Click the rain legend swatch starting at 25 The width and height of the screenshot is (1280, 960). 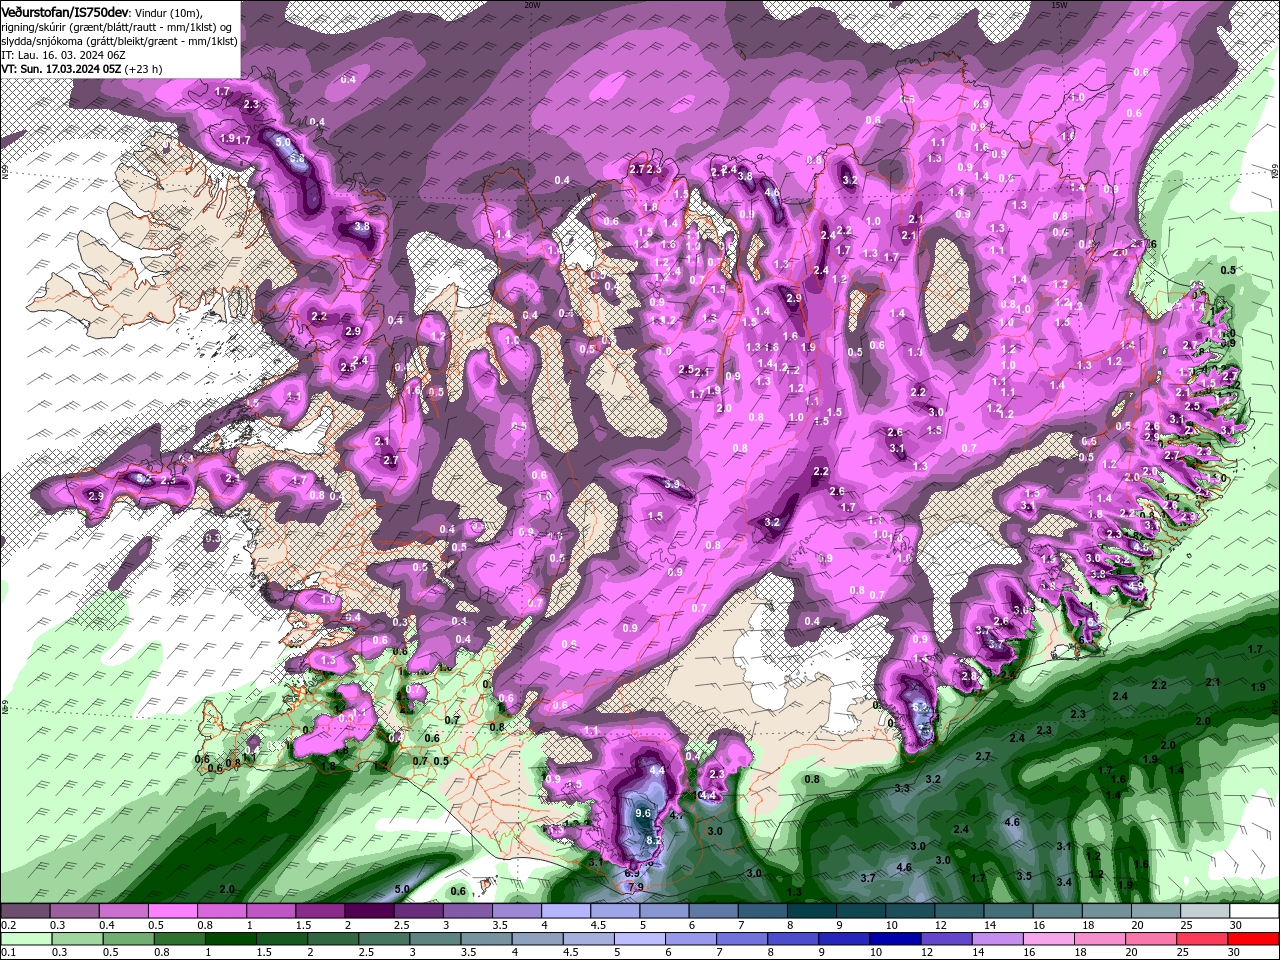click(1203, 938)
